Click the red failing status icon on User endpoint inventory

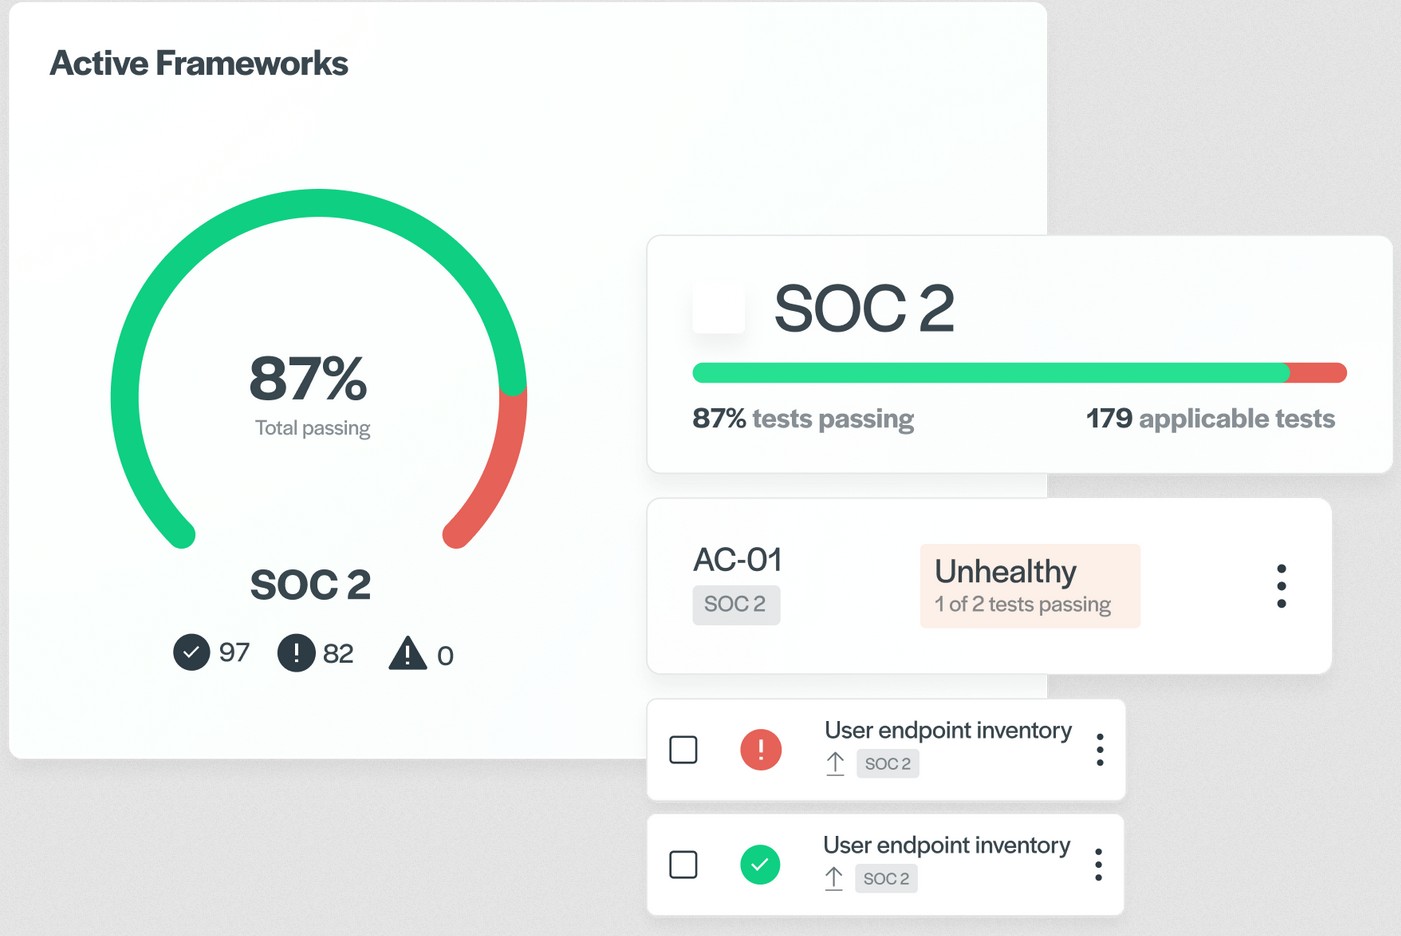[x=761, y=749]
